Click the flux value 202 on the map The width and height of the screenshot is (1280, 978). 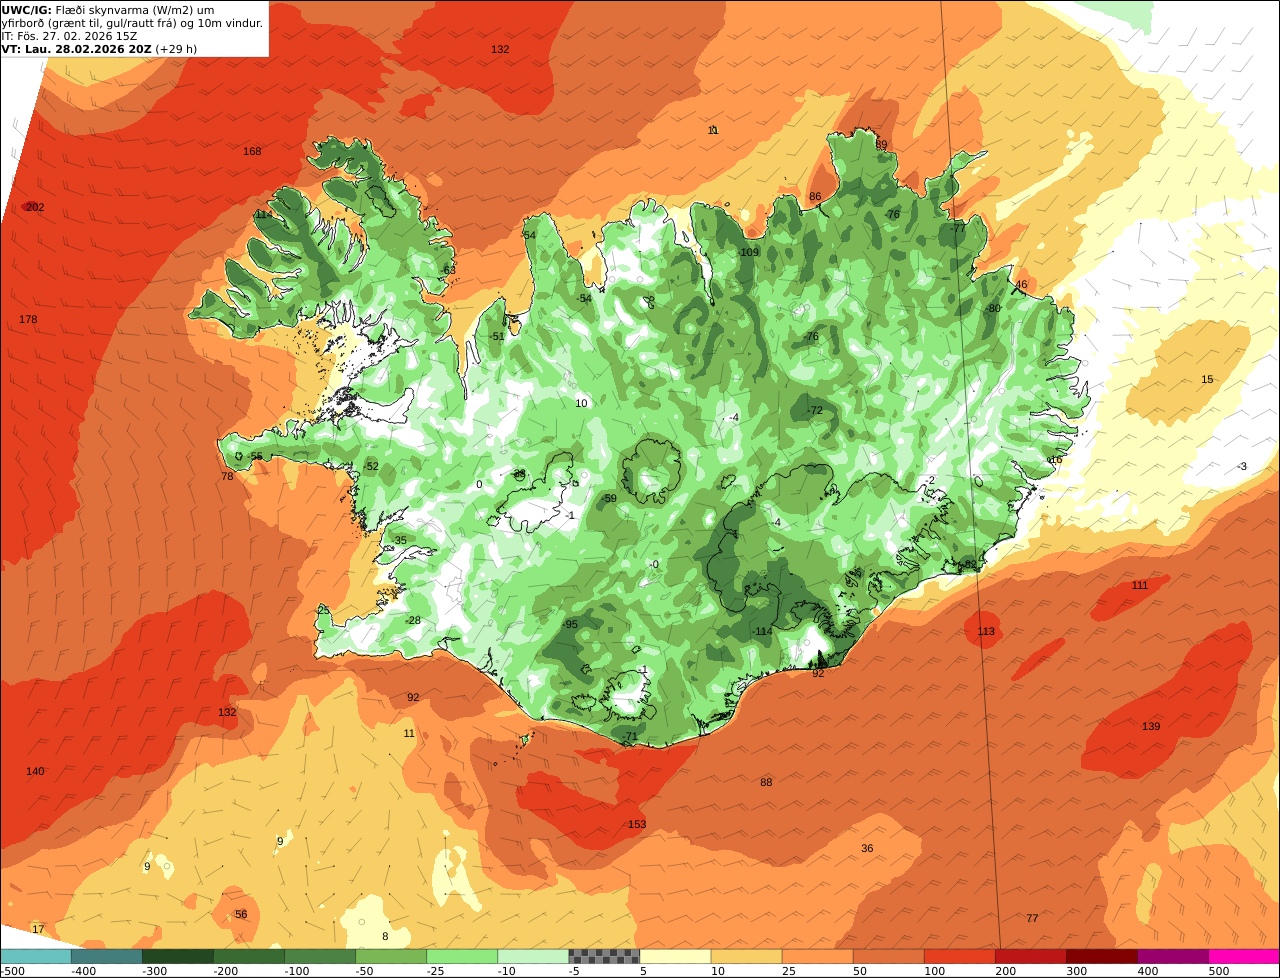point(35,207)
